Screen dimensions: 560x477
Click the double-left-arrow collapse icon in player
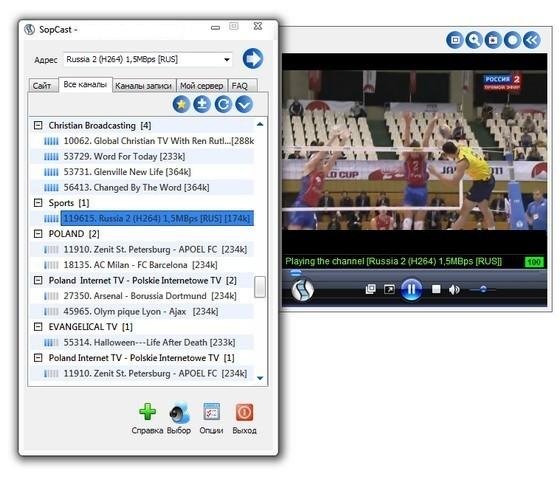(x=532, y=40)
